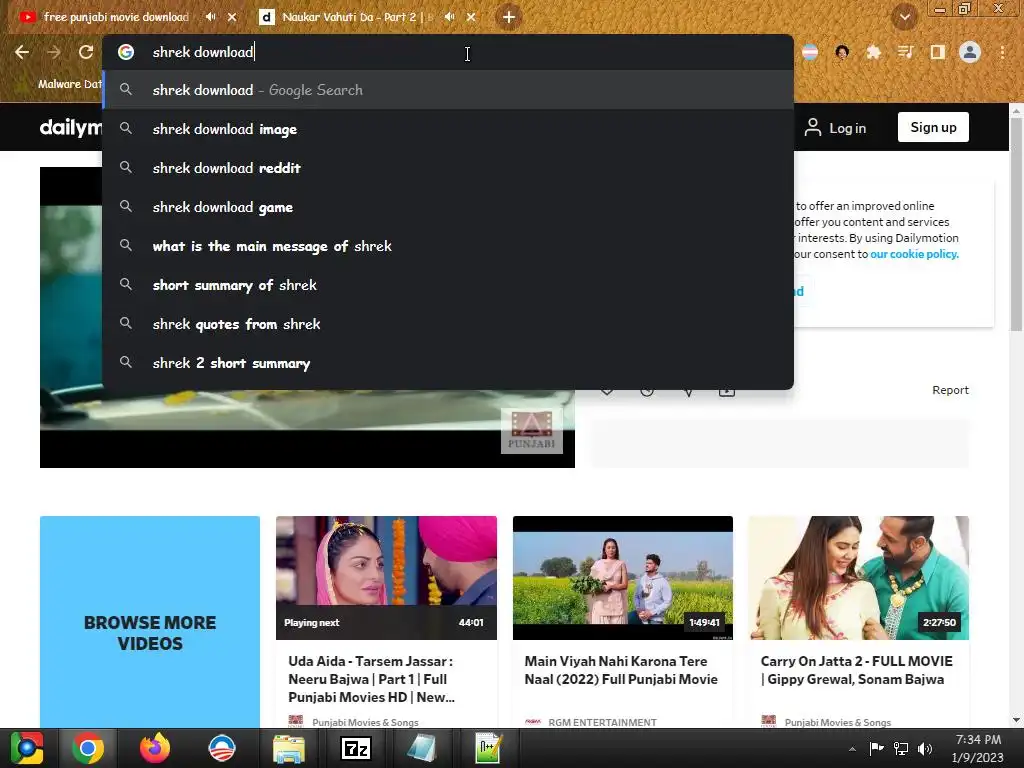
Task: Select what is the main message of shrek
Action: click(x=449, y=246)
